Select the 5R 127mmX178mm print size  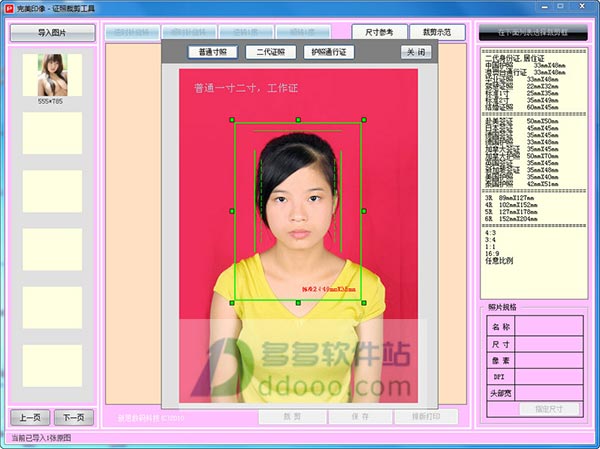[x=511, y=212]
